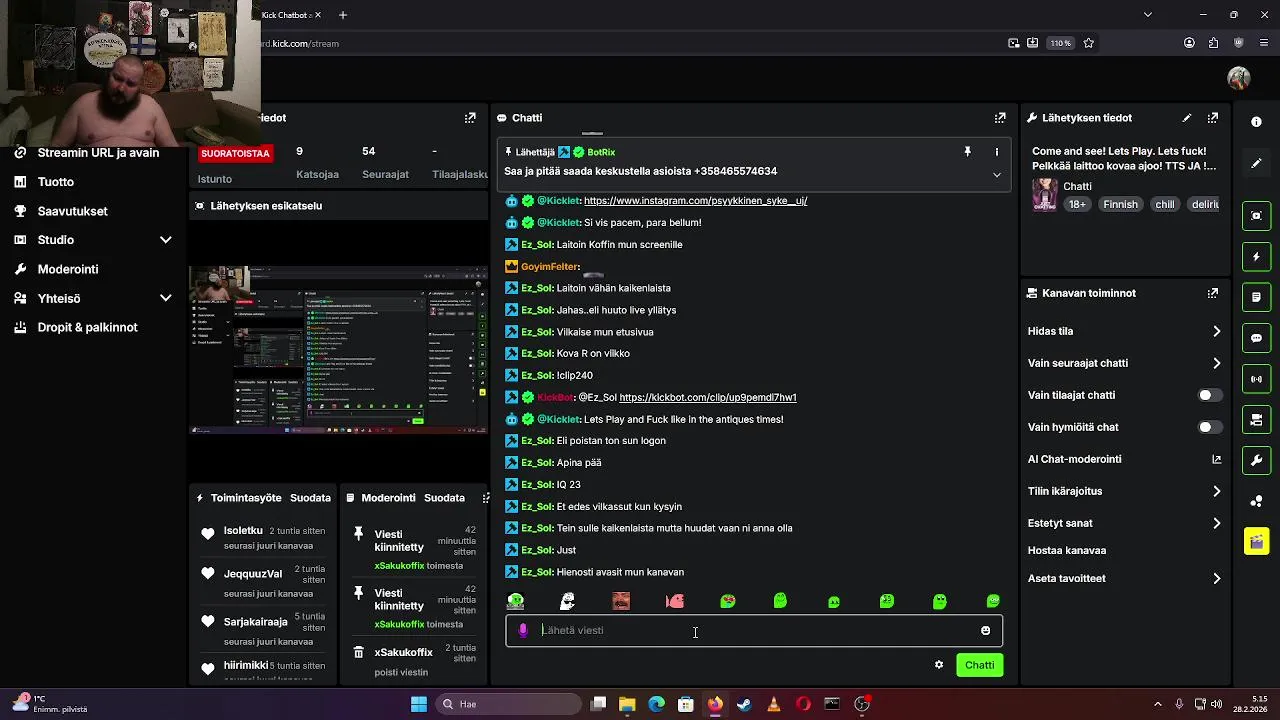
Task: Open the emoji picker smiley icon
Action: coord(985,630)
